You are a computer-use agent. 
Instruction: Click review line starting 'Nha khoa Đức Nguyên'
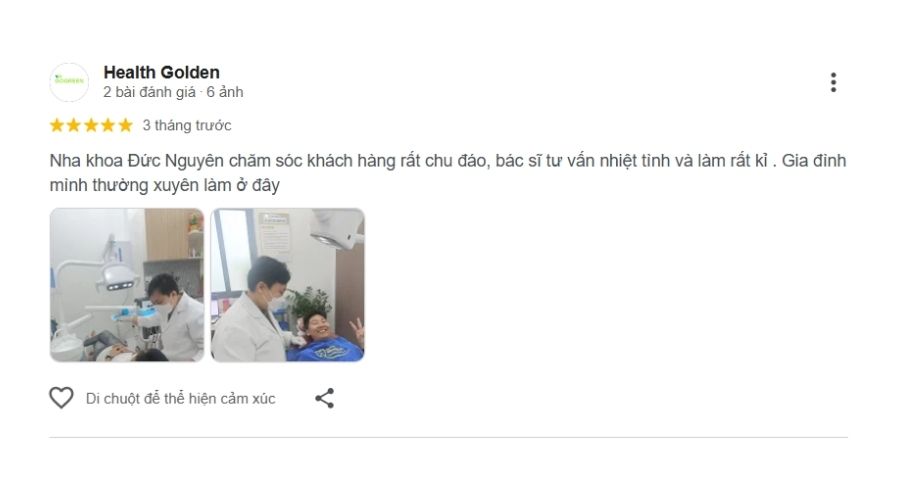pyautogui.click(x=448, y=161)
